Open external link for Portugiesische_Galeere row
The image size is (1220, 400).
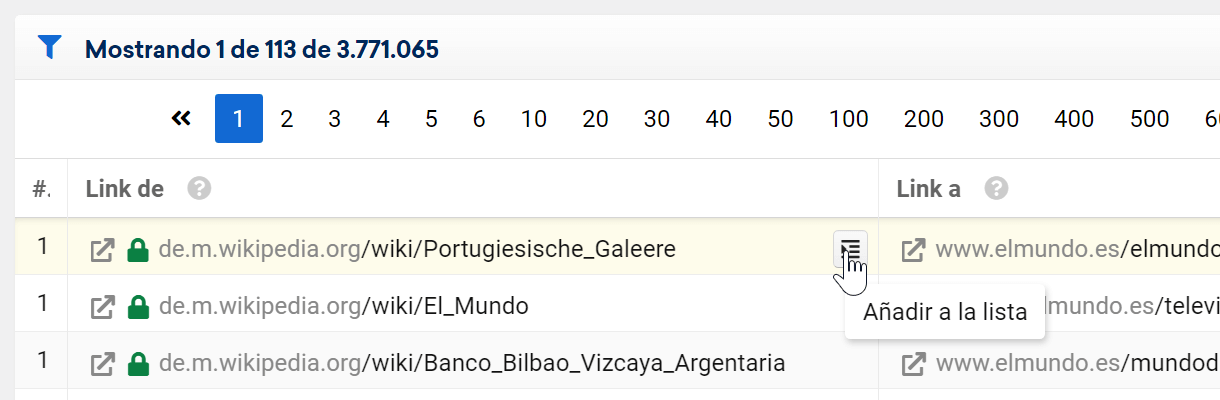(x=102, y=249)
